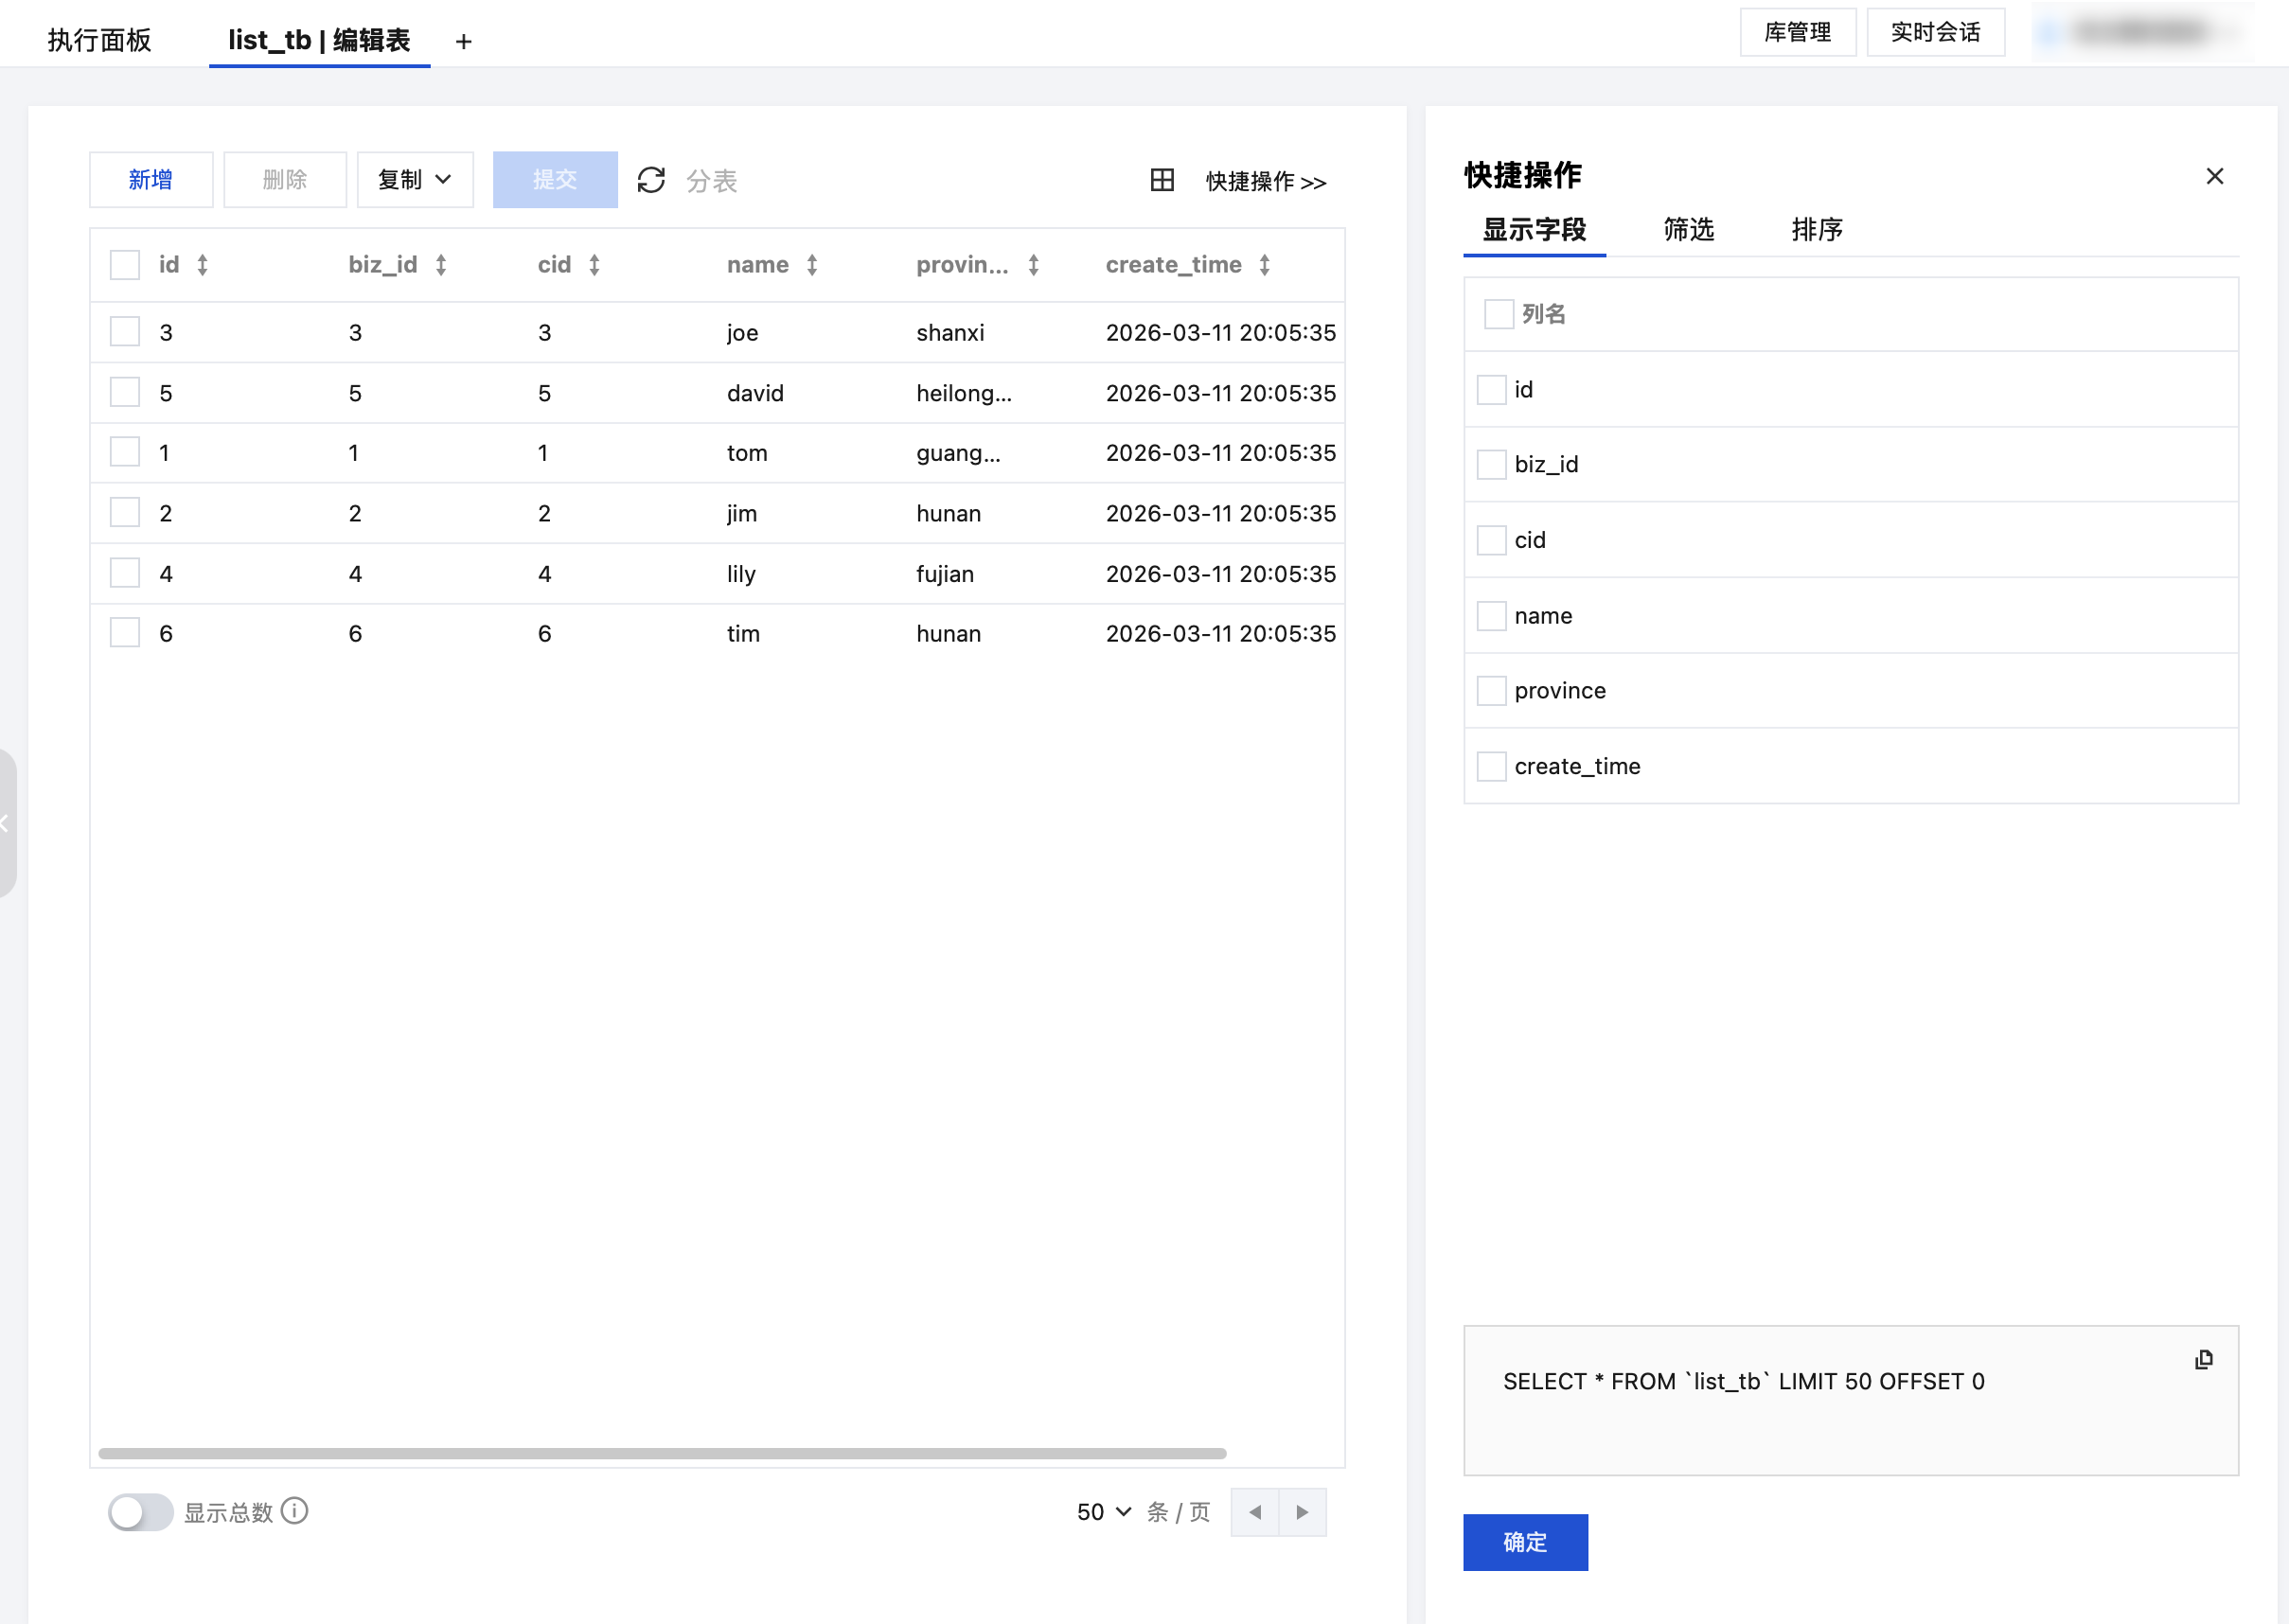
Task: Sort by the id column arrows
Action: pyautogui.click(x=203, y=265)
